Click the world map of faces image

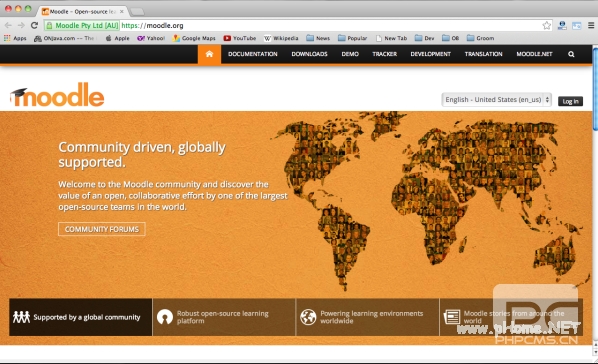429,200
